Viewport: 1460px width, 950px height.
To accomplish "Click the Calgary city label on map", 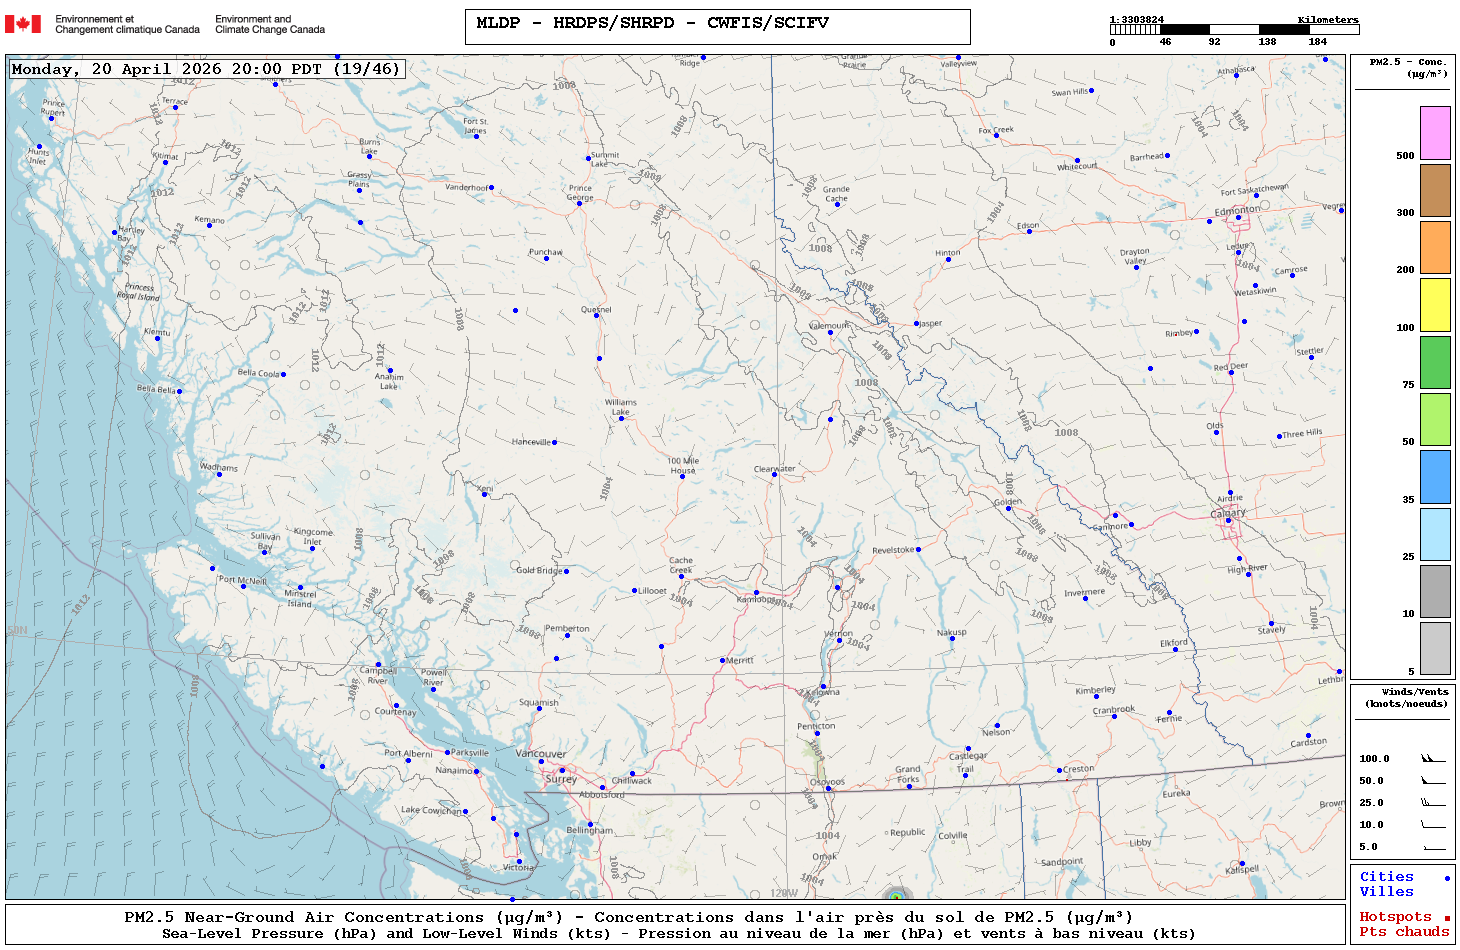I will 1228,513.
